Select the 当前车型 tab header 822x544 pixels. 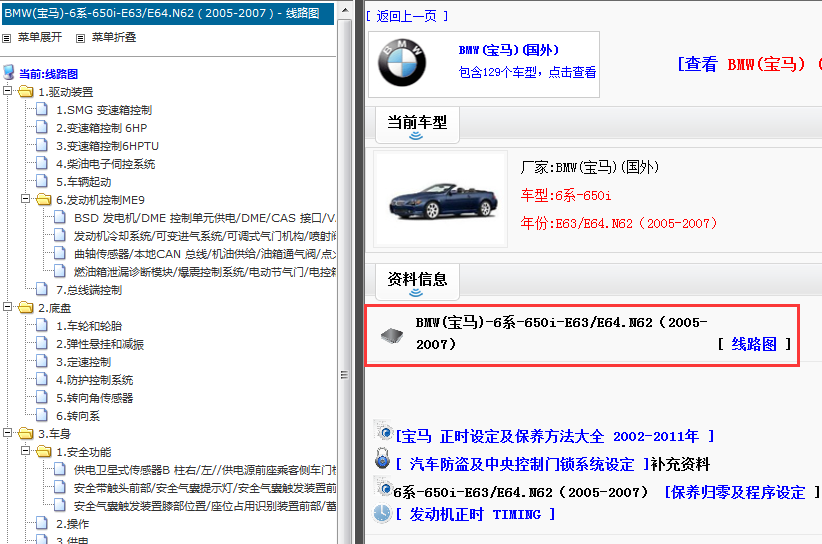[x=417, y=125]
